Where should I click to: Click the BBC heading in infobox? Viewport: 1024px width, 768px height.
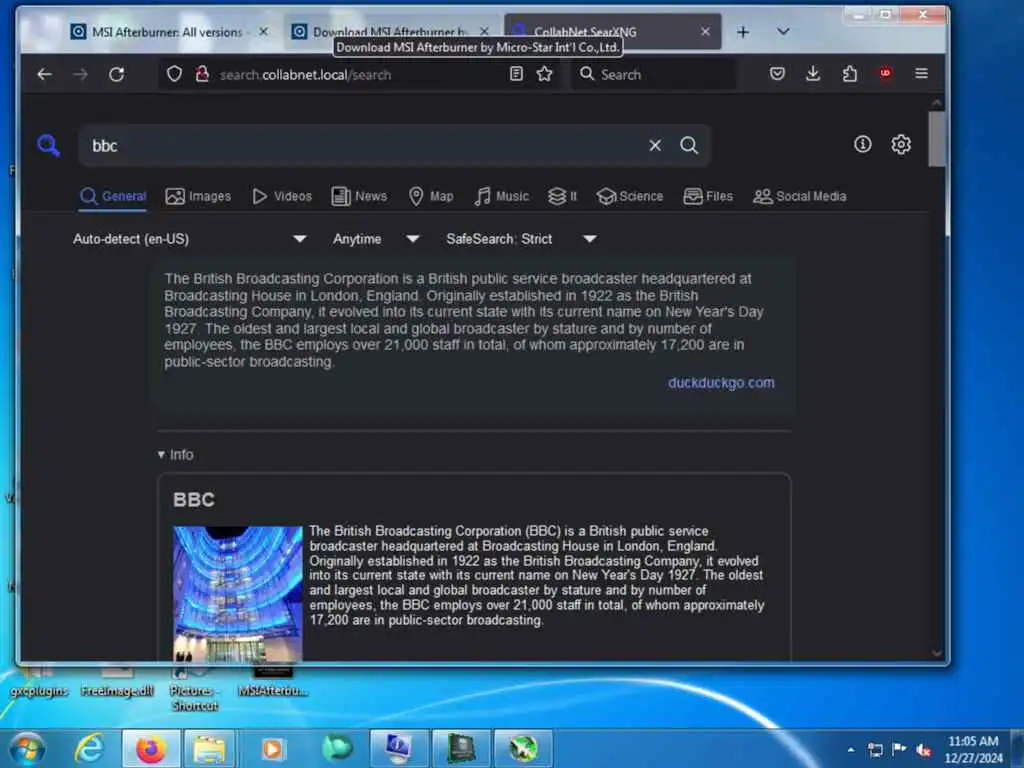[x=194, y=500]
